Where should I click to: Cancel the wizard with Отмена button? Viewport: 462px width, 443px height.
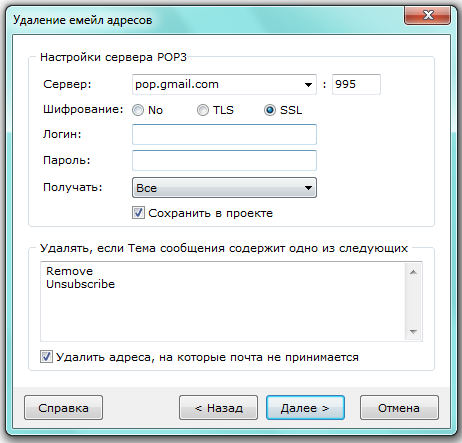399,408
